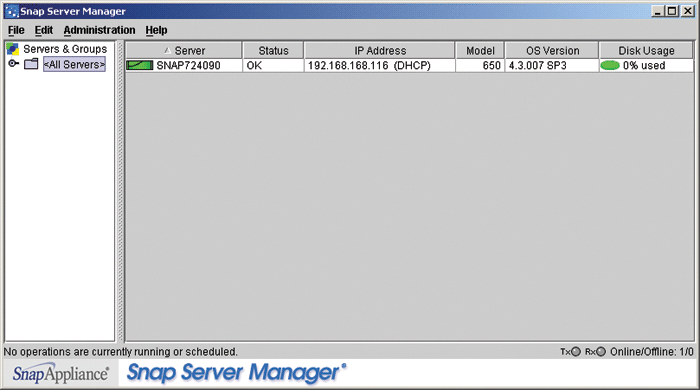Click the model 650 cell

point(480,66)
